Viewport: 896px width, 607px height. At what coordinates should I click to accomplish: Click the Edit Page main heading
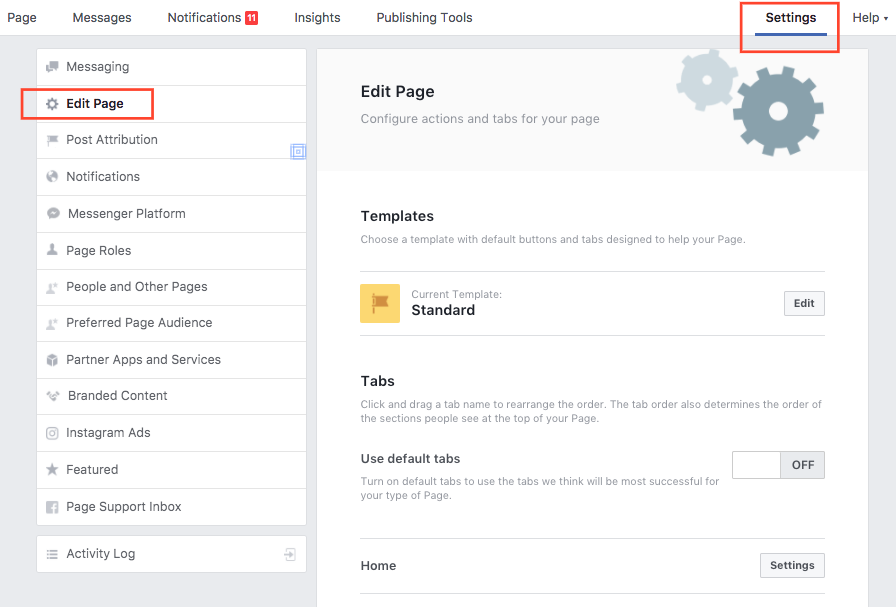[x=398, y=91]
